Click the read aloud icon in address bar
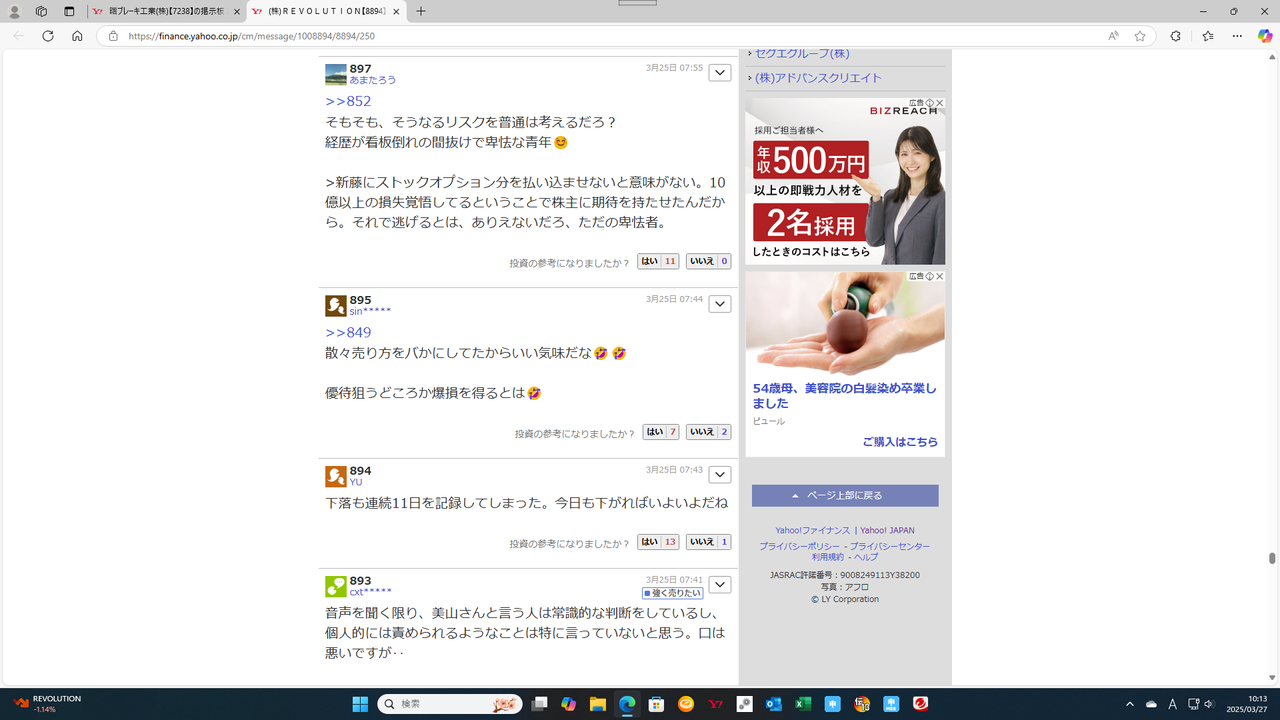This screenshot has width=1280, height=720. click(1113, 36)
